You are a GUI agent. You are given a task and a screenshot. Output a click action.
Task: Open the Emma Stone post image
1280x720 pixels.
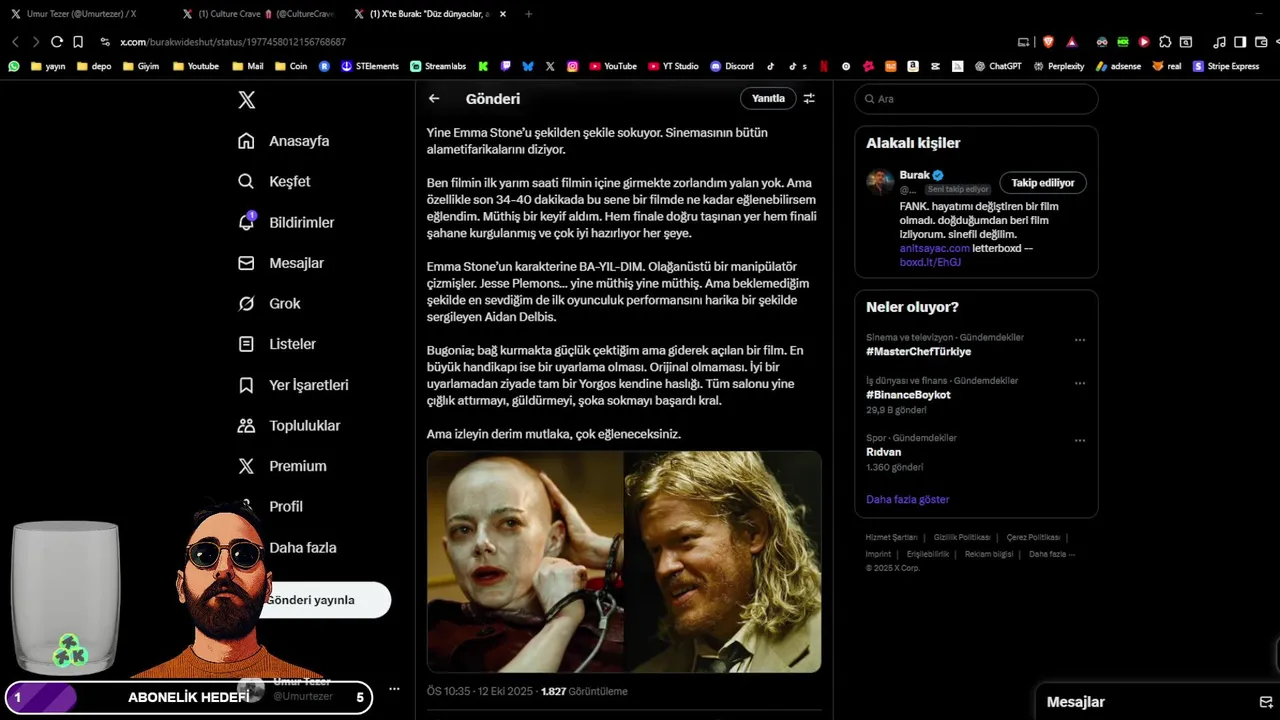pyautogui.click(x=525, y=561)
